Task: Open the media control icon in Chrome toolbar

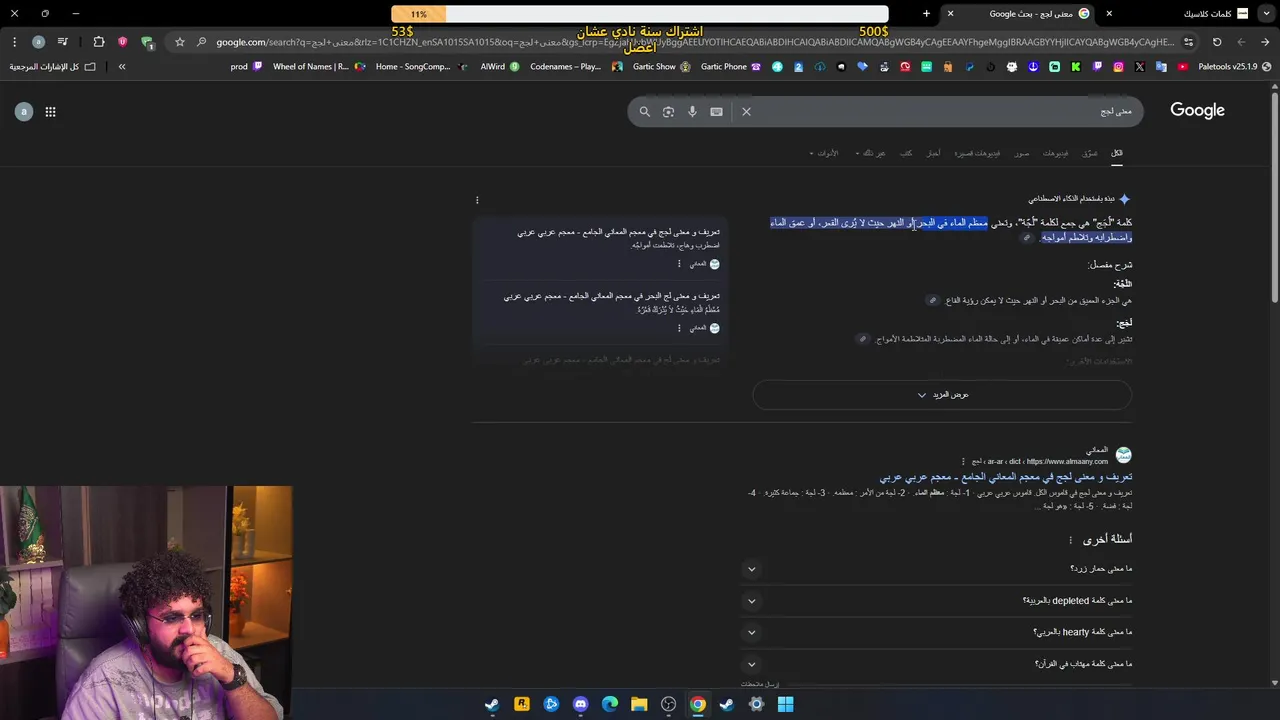Action: [x=62, y=42]
